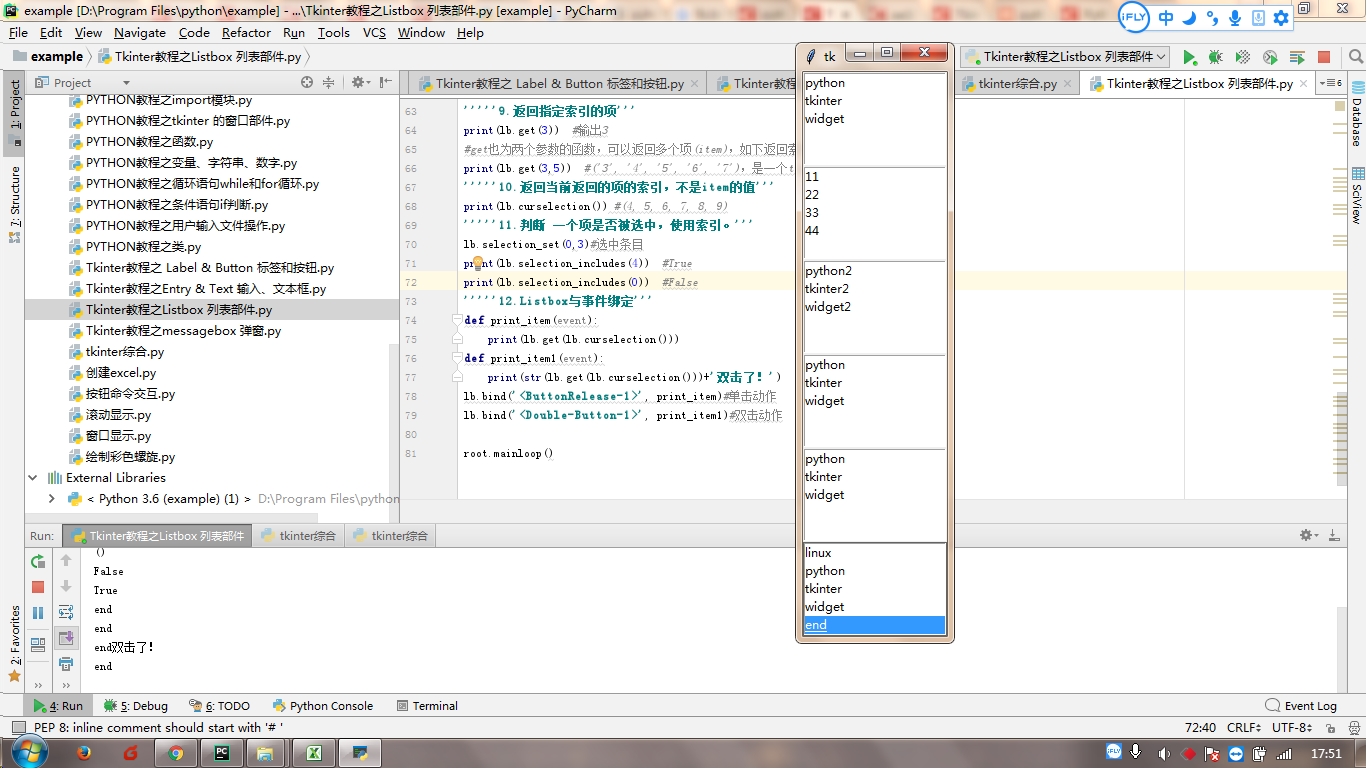Collapse the External Libraries tree node
Image resolution: width=1367 pixels, height=769 pixels.
coord(33,478)
